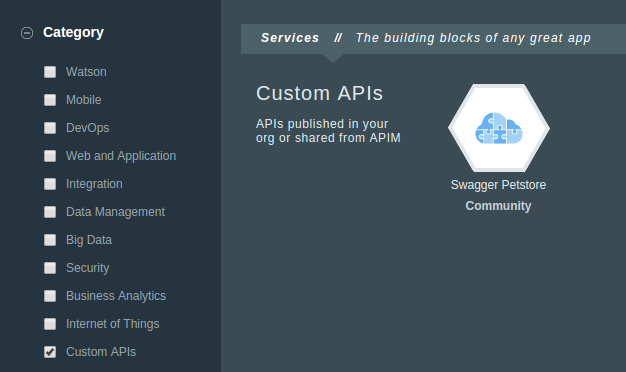This screenshot has height=372, width=626.
Task: Enable the DevOps category filter
Action: (50, 128)
